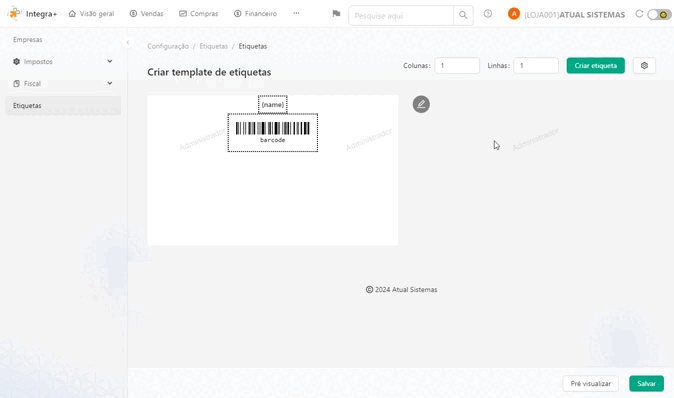
Task: Open label settings gear button
Action: [644, 66]
